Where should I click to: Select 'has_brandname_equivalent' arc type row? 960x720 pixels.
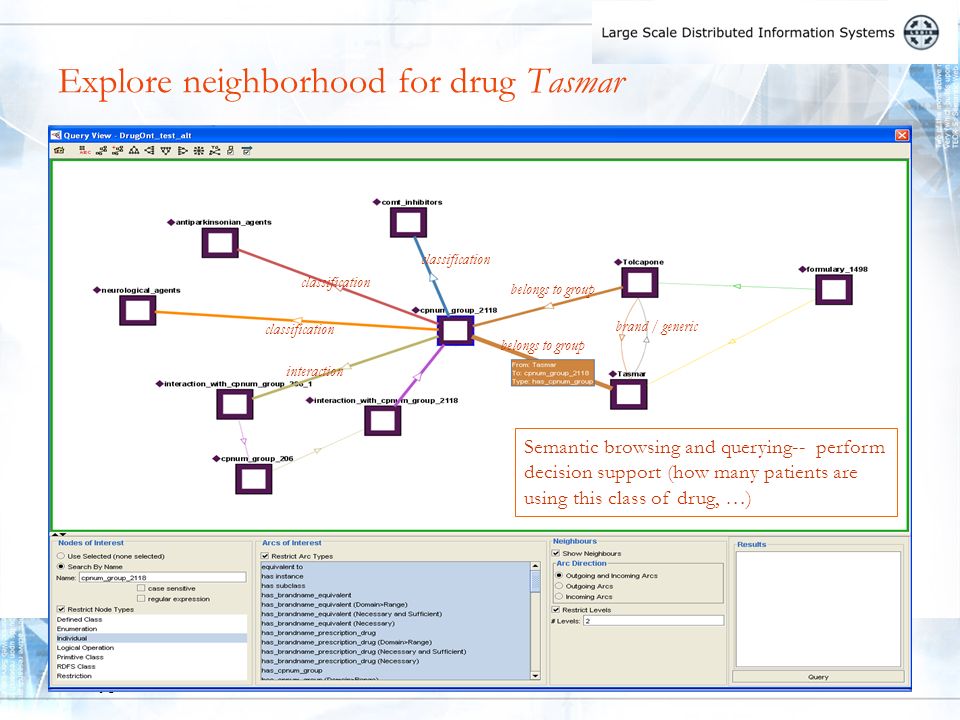[x=396, y=595]
